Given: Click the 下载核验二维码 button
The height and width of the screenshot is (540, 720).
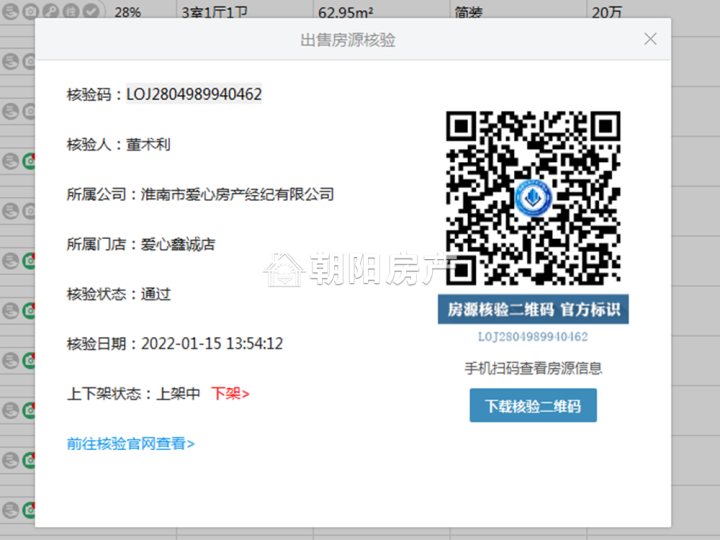Looking at the screenshot, I should [533, 405].
